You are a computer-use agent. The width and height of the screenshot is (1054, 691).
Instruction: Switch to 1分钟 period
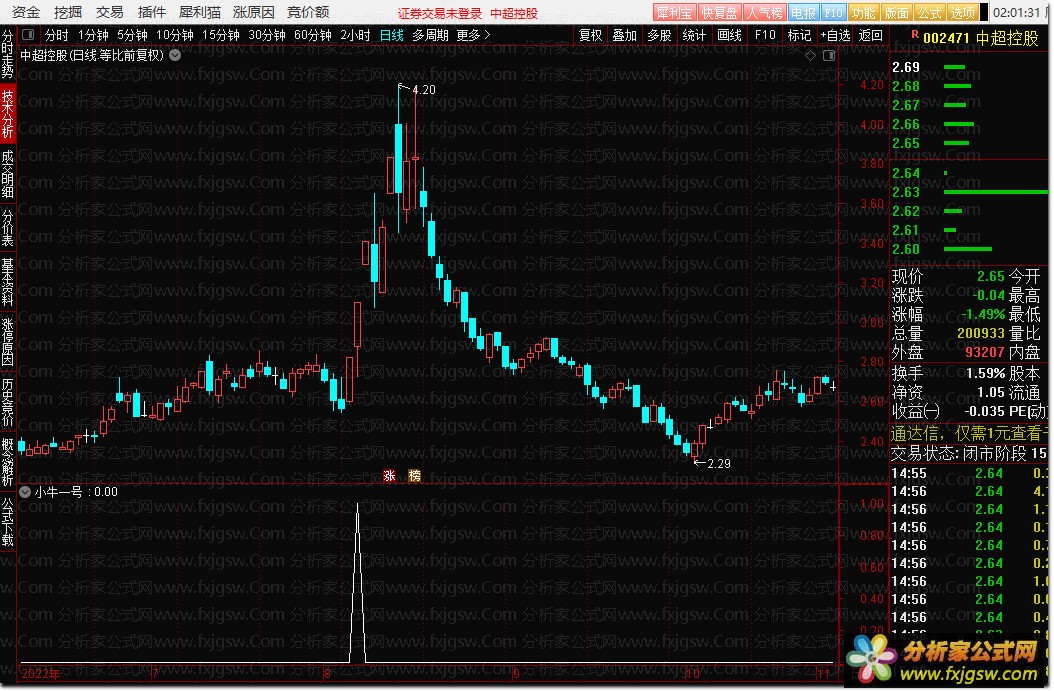pyautogui.click(x=93, y=35)
